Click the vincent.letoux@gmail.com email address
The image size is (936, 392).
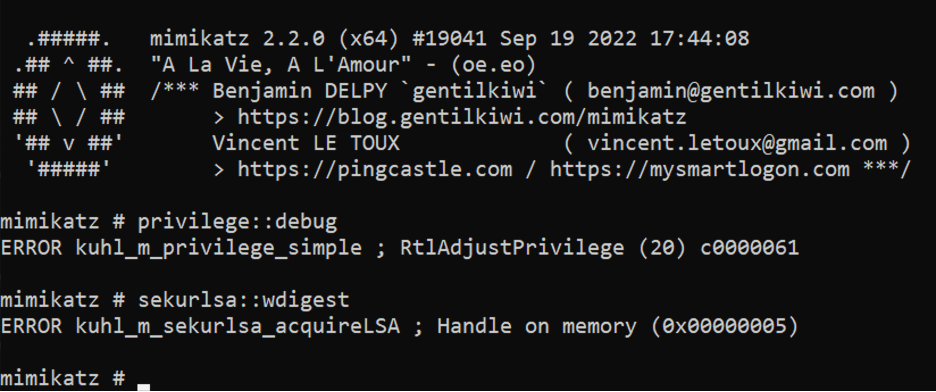click(737, 143)
